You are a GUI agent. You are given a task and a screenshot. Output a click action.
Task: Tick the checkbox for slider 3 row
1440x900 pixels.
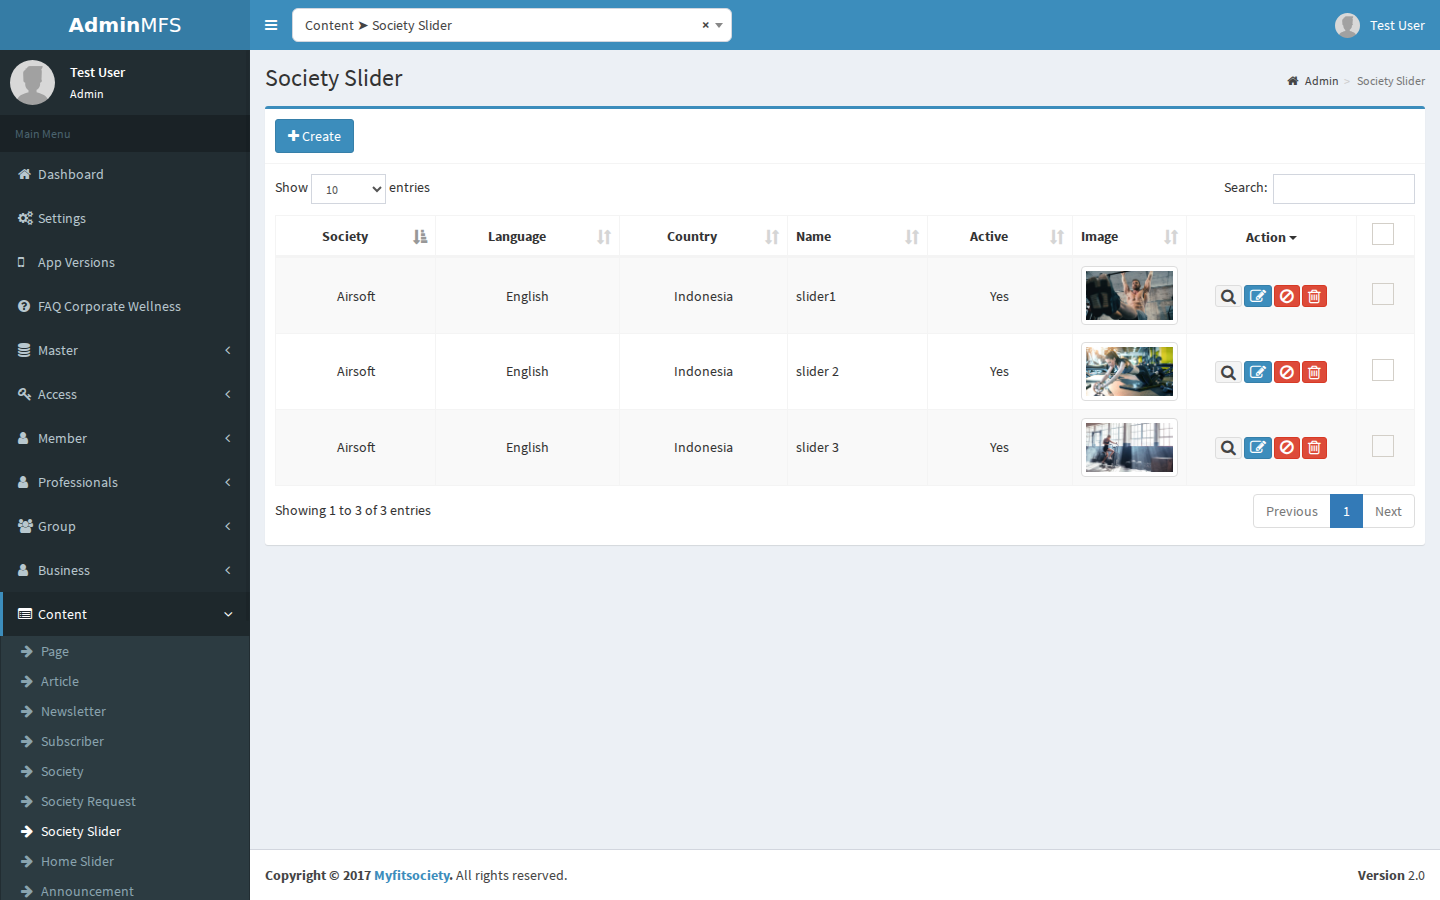pos(1383,446)
